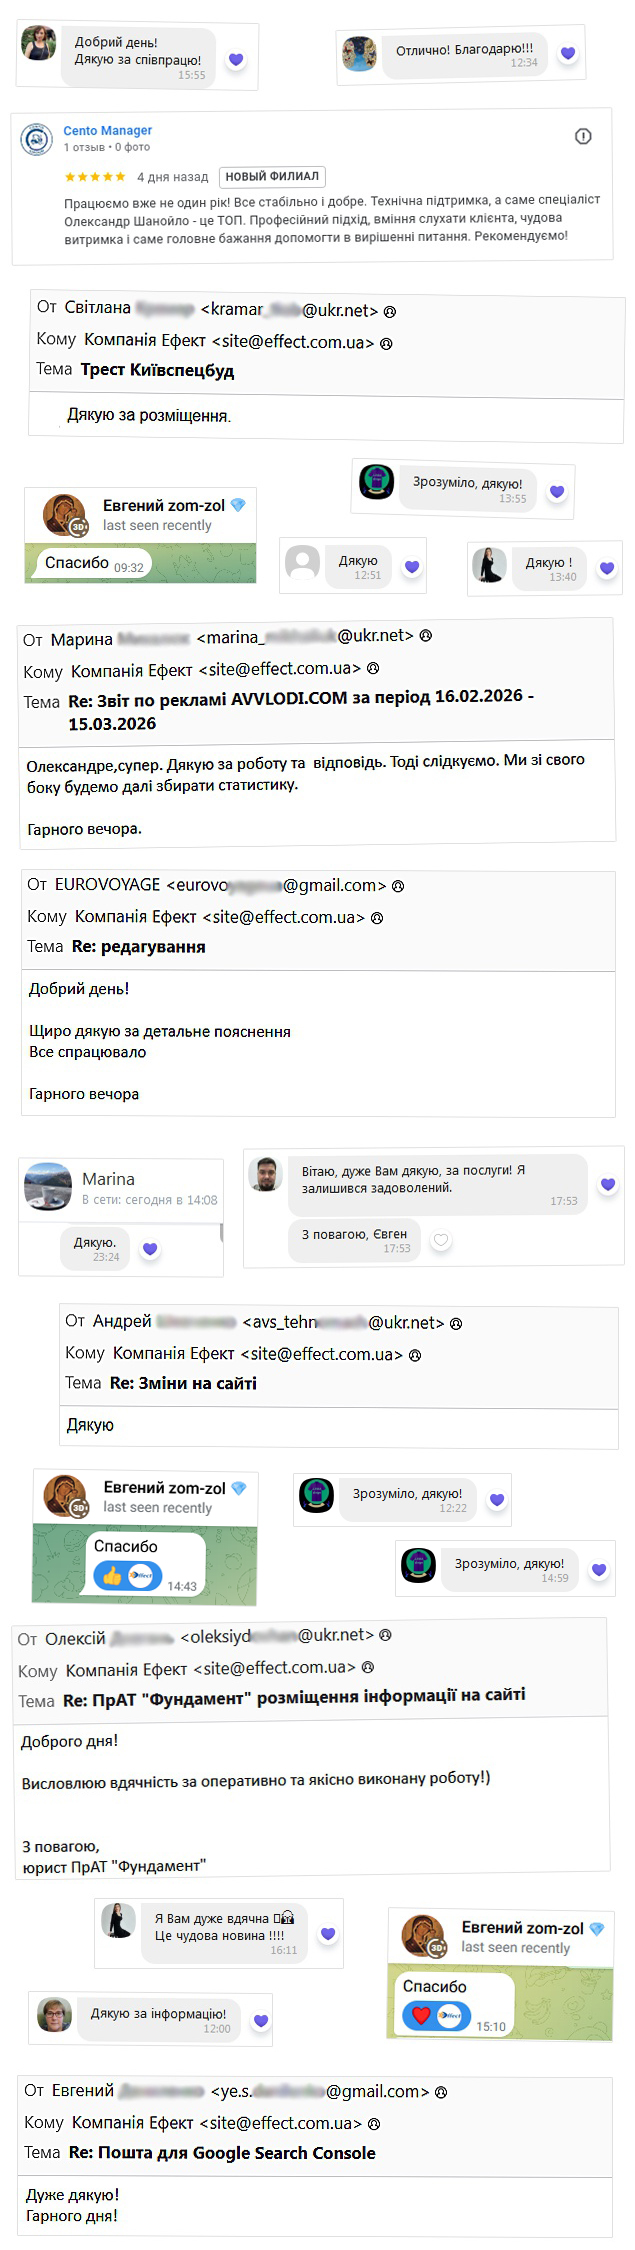The height and width of the screenshot is (2250, 635).
Task: Click the five-star rating in the review
Action: pyautogui.click(x=95, y=176)
